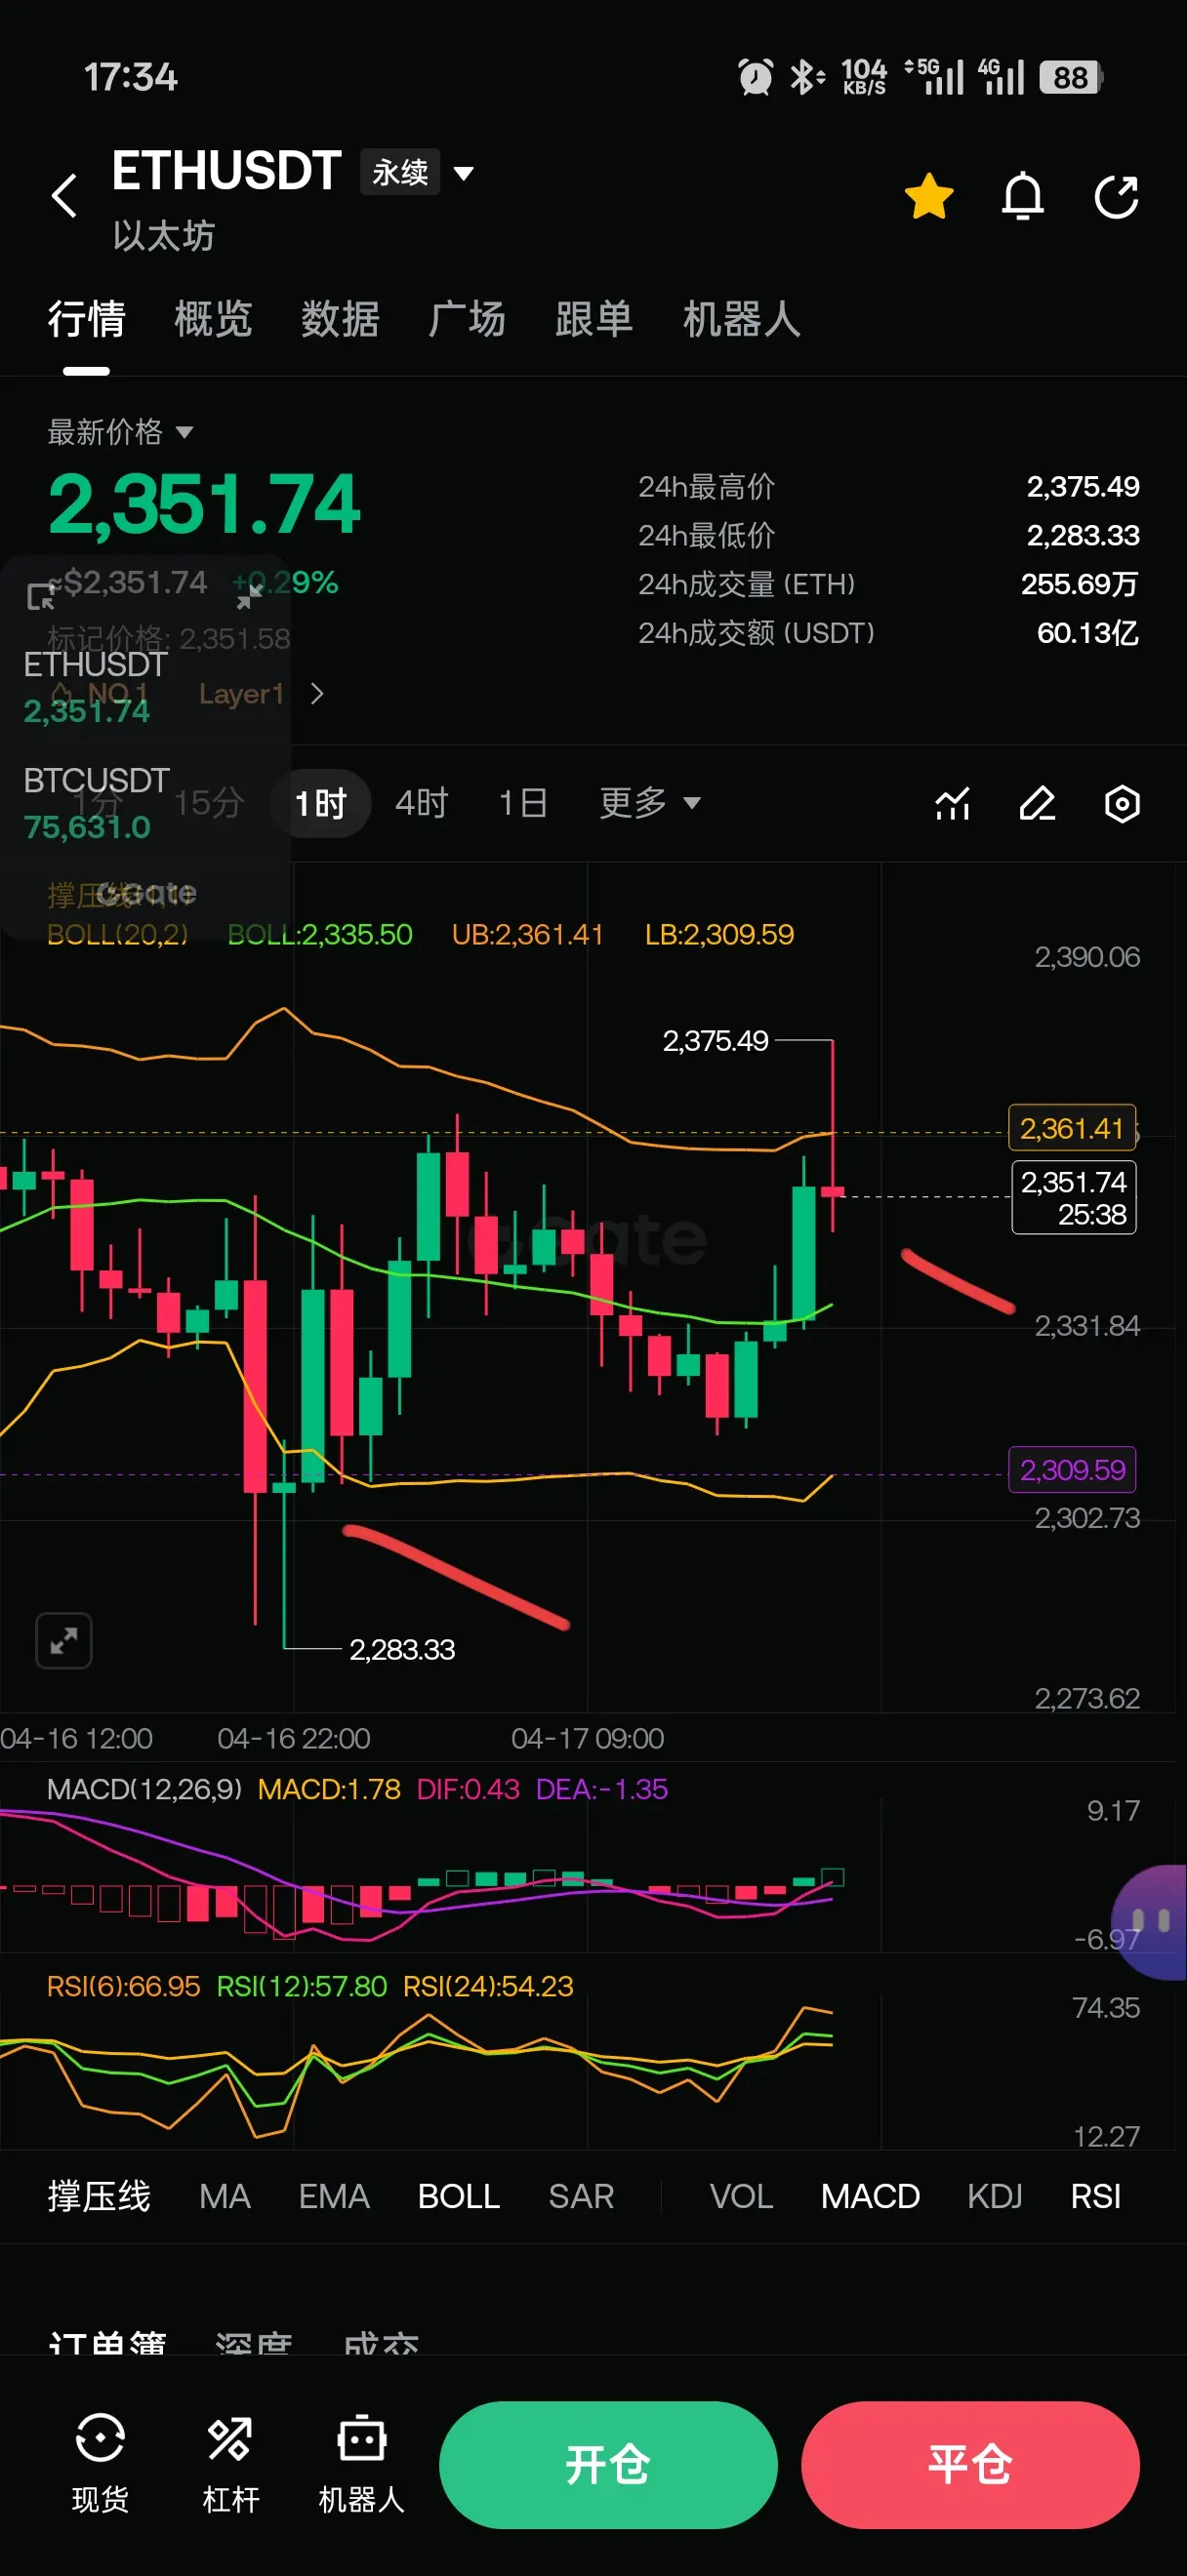Go back using the left arrow

point(65,195)
